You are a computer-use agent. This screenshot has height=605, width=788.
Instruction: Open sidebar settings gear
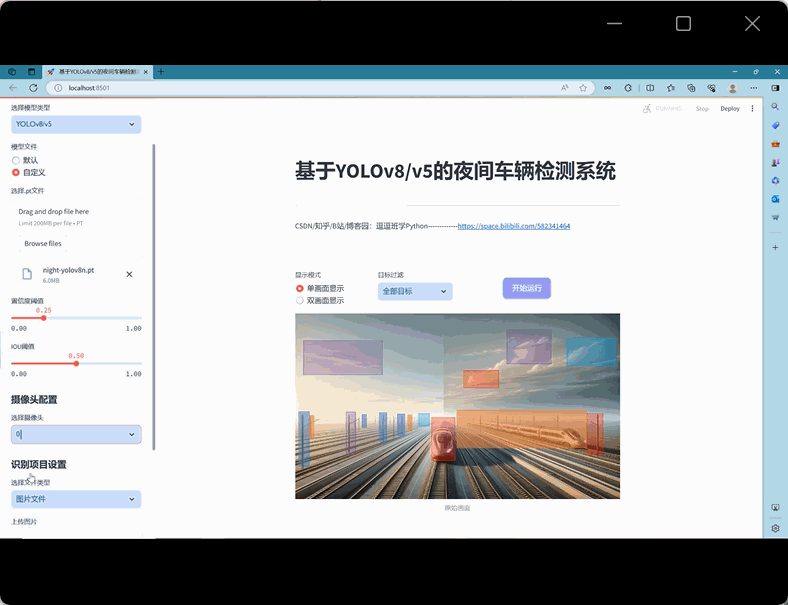(775, 528)
